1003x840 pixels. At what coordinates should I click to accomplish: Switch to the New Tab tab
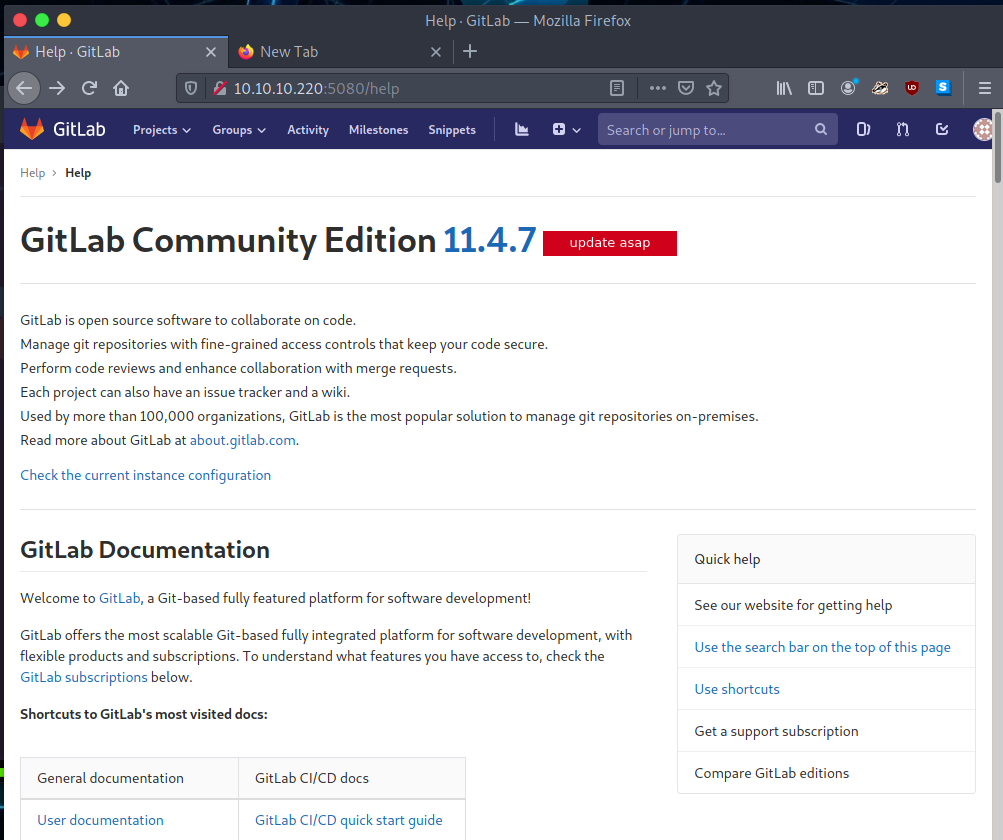pos(339,52)
